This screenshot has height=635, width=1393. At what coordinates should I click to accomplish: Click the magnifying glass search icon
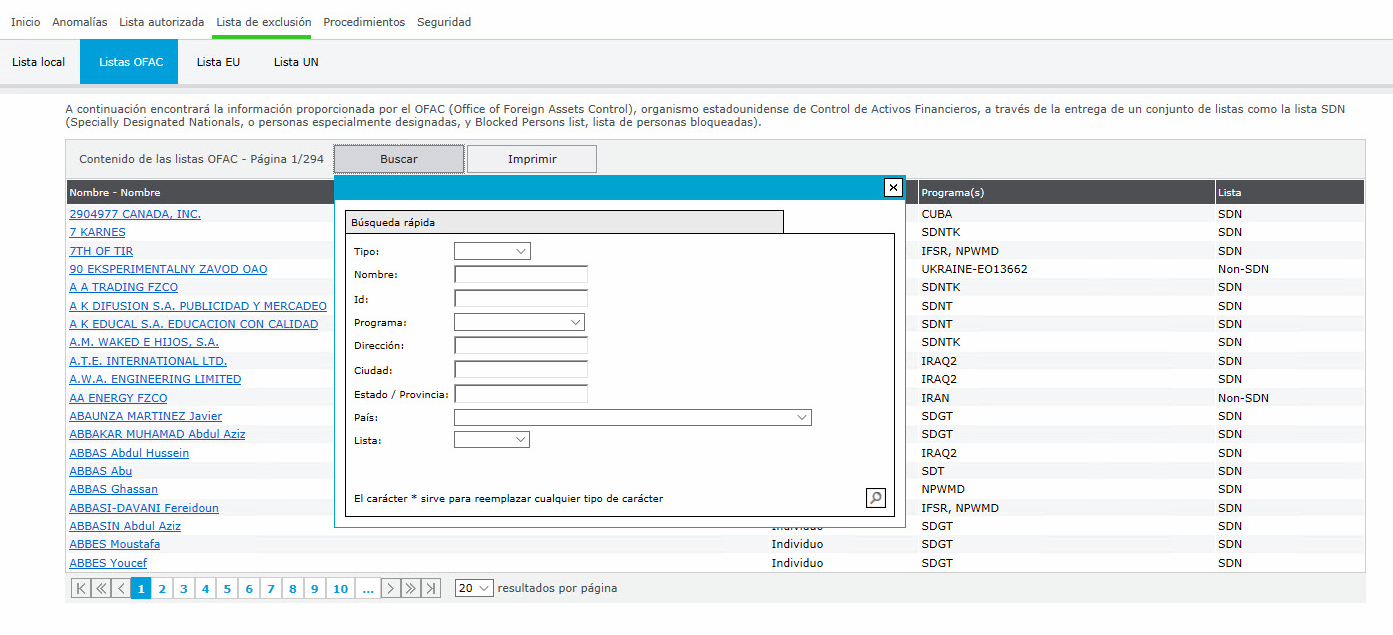coord(875,497)
